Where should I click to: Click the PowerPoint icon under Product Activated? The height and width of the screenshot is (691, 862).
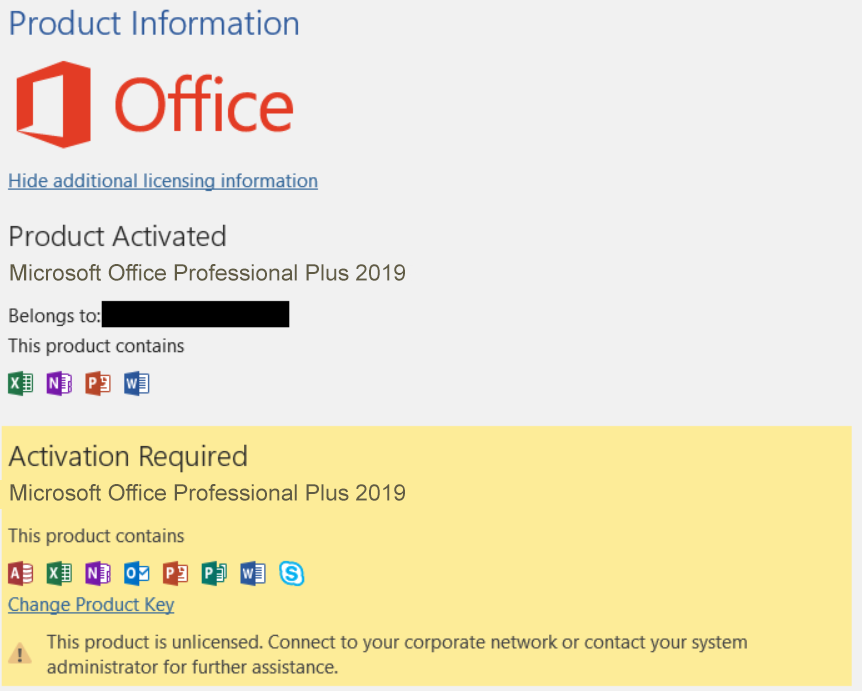[x=97, y=383]
